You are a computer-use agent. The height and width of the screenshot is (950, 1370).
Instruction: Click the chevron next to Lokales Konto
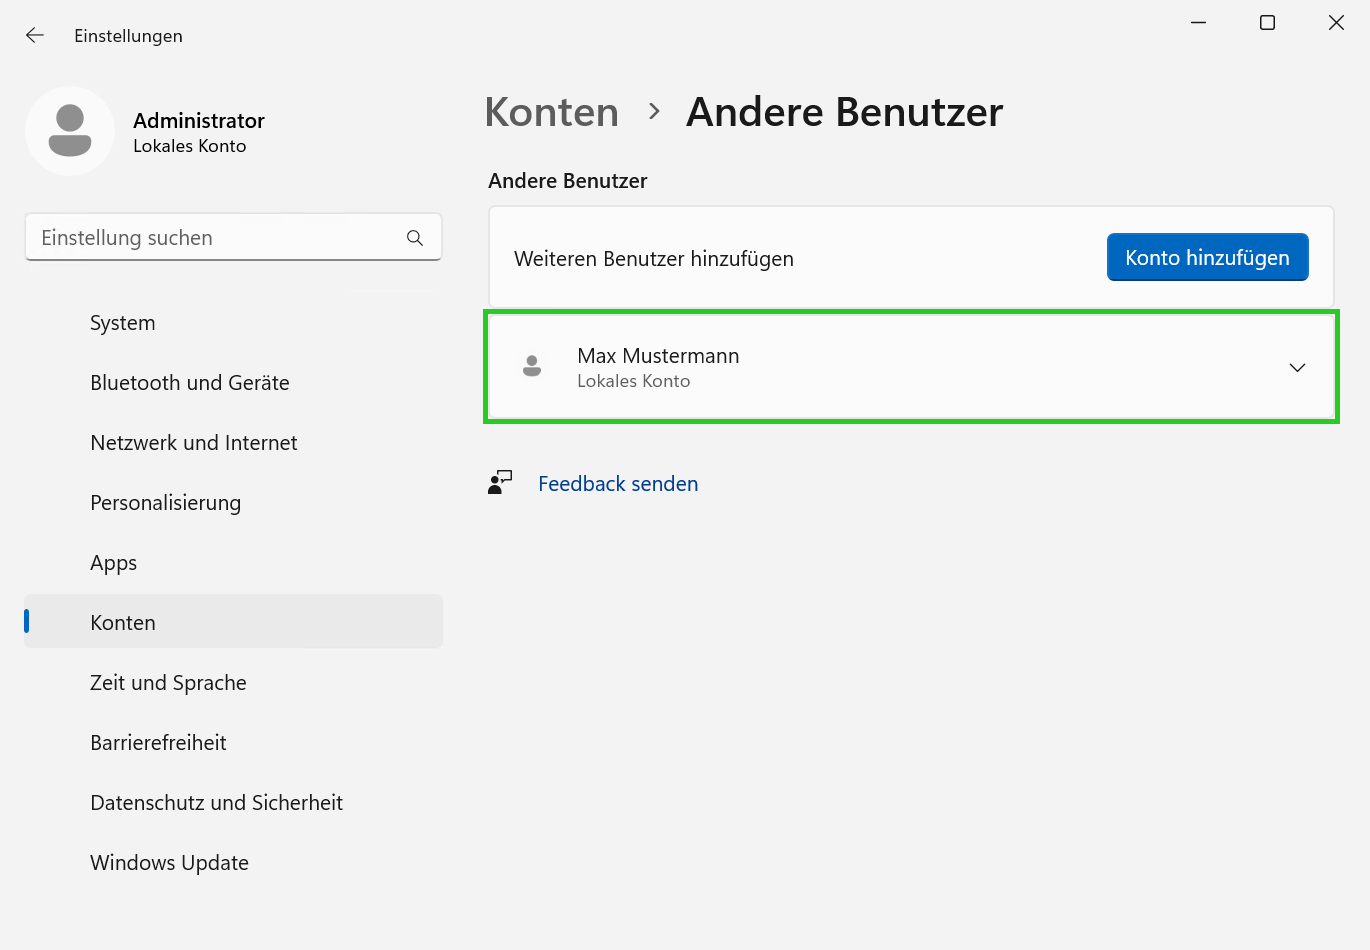(x=1297, y=367)
